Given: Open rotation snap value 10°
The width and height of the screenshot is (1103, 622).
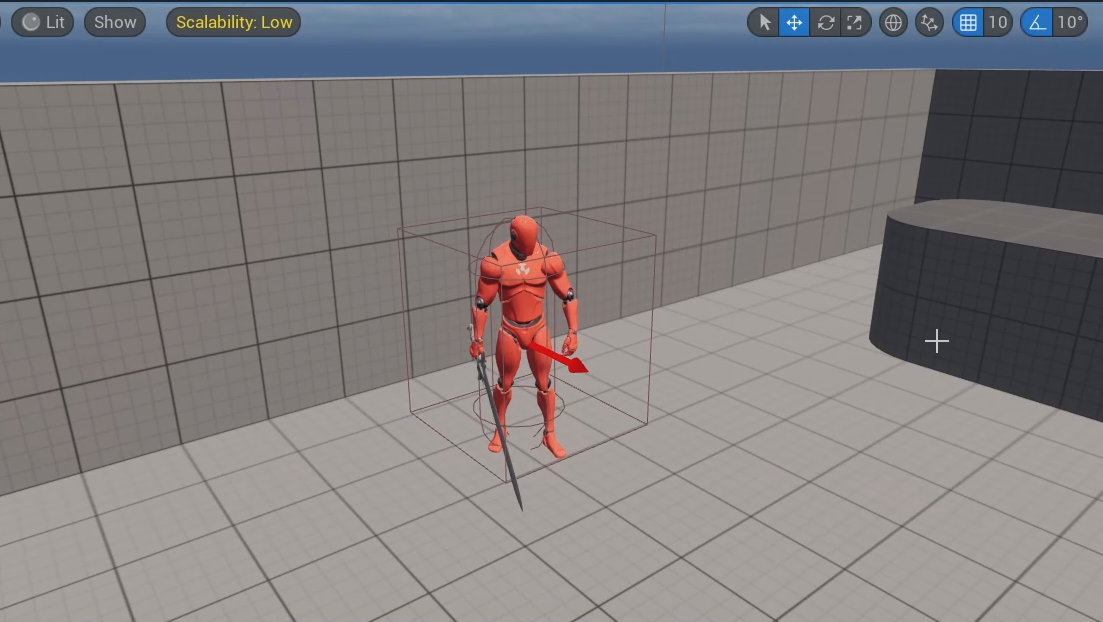Looking at the screenshot, I should click(x=1070, y=23).
